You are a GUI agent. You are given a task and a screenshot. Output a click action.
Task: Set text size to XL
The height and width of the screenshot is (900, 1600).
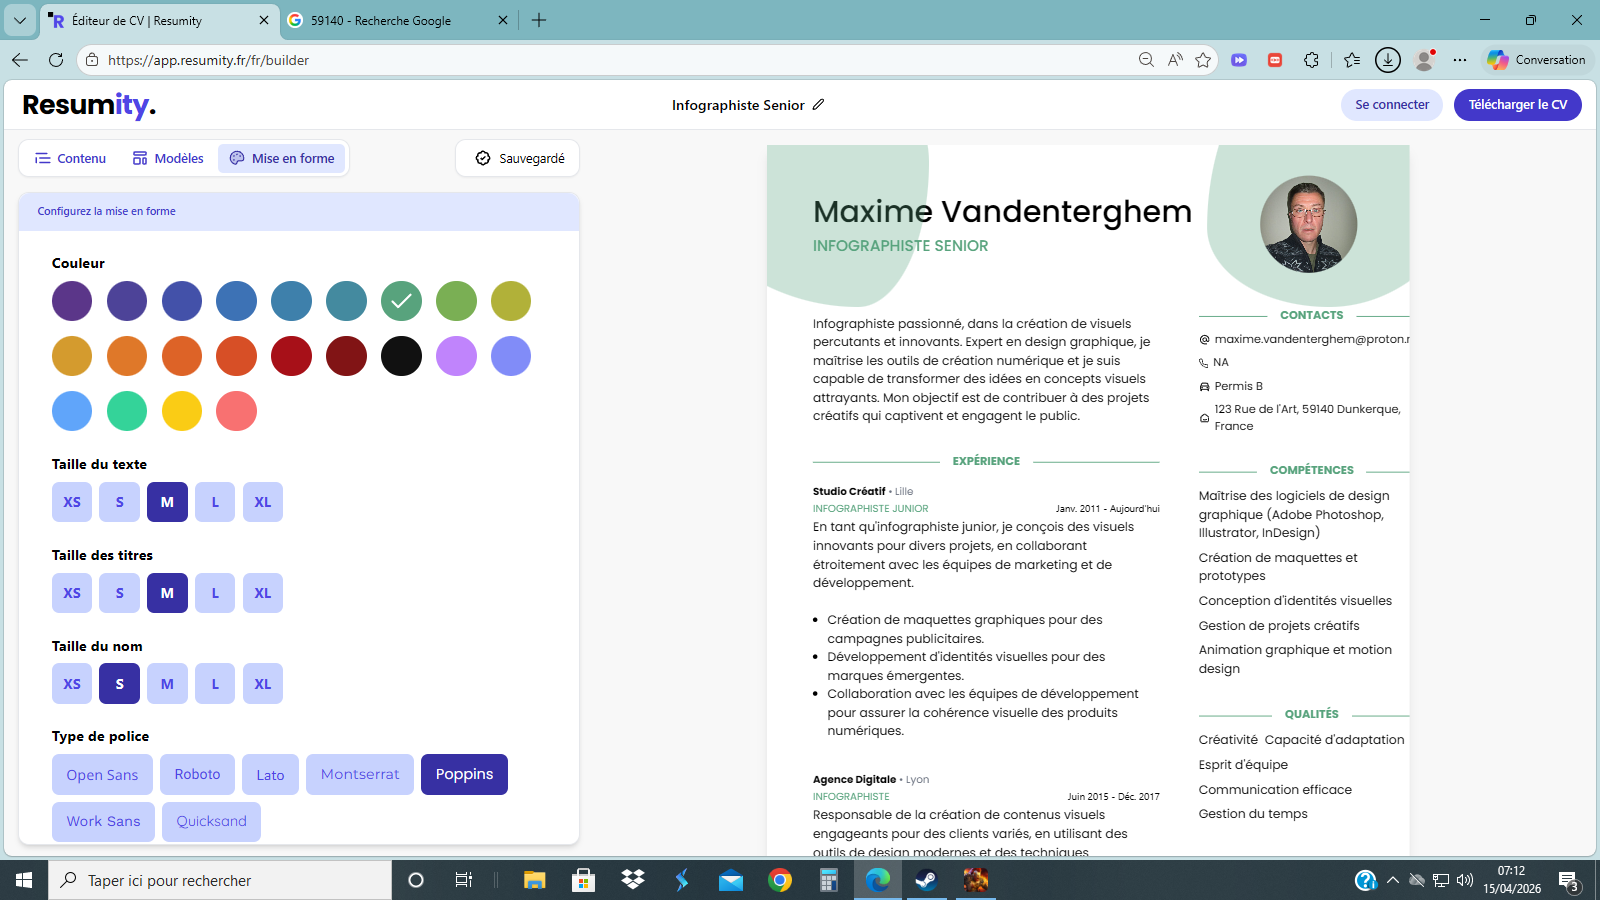point(262,502)
